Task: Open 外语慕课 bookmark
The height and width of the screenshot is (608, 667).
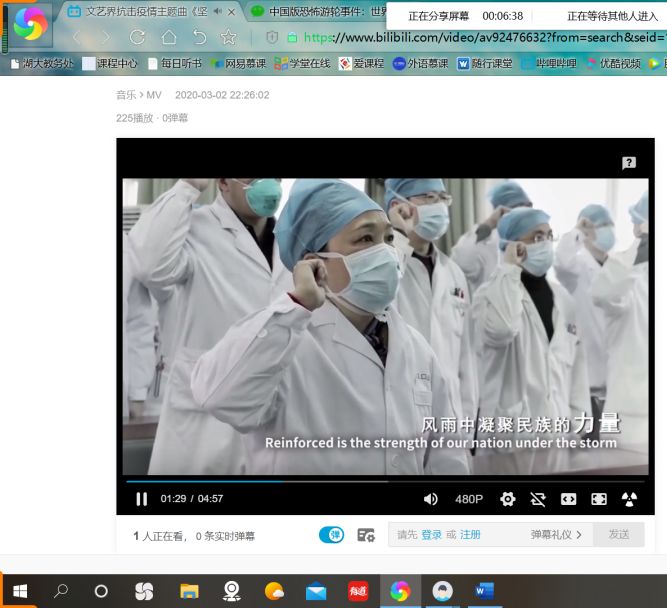Action: [x=420, y=63]
